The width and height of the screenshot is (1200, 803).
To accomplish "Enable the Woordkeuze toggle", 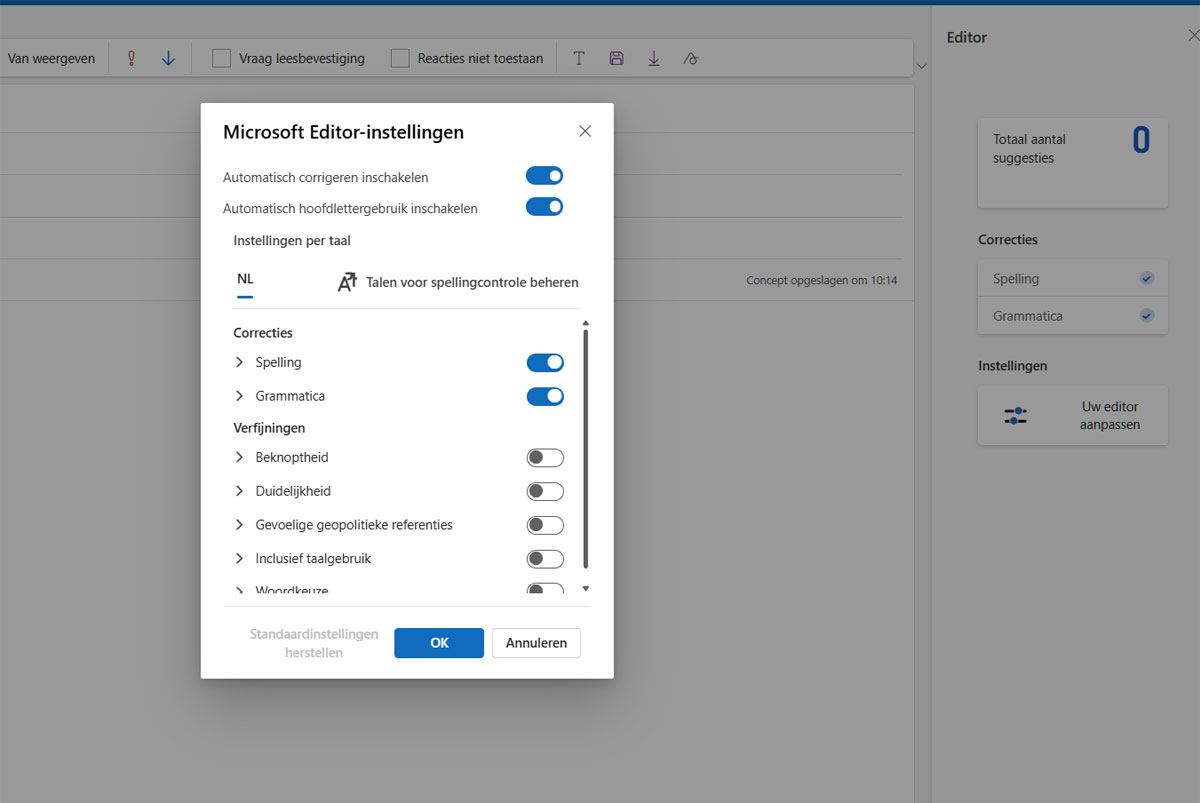I will [x=545, y=589].
